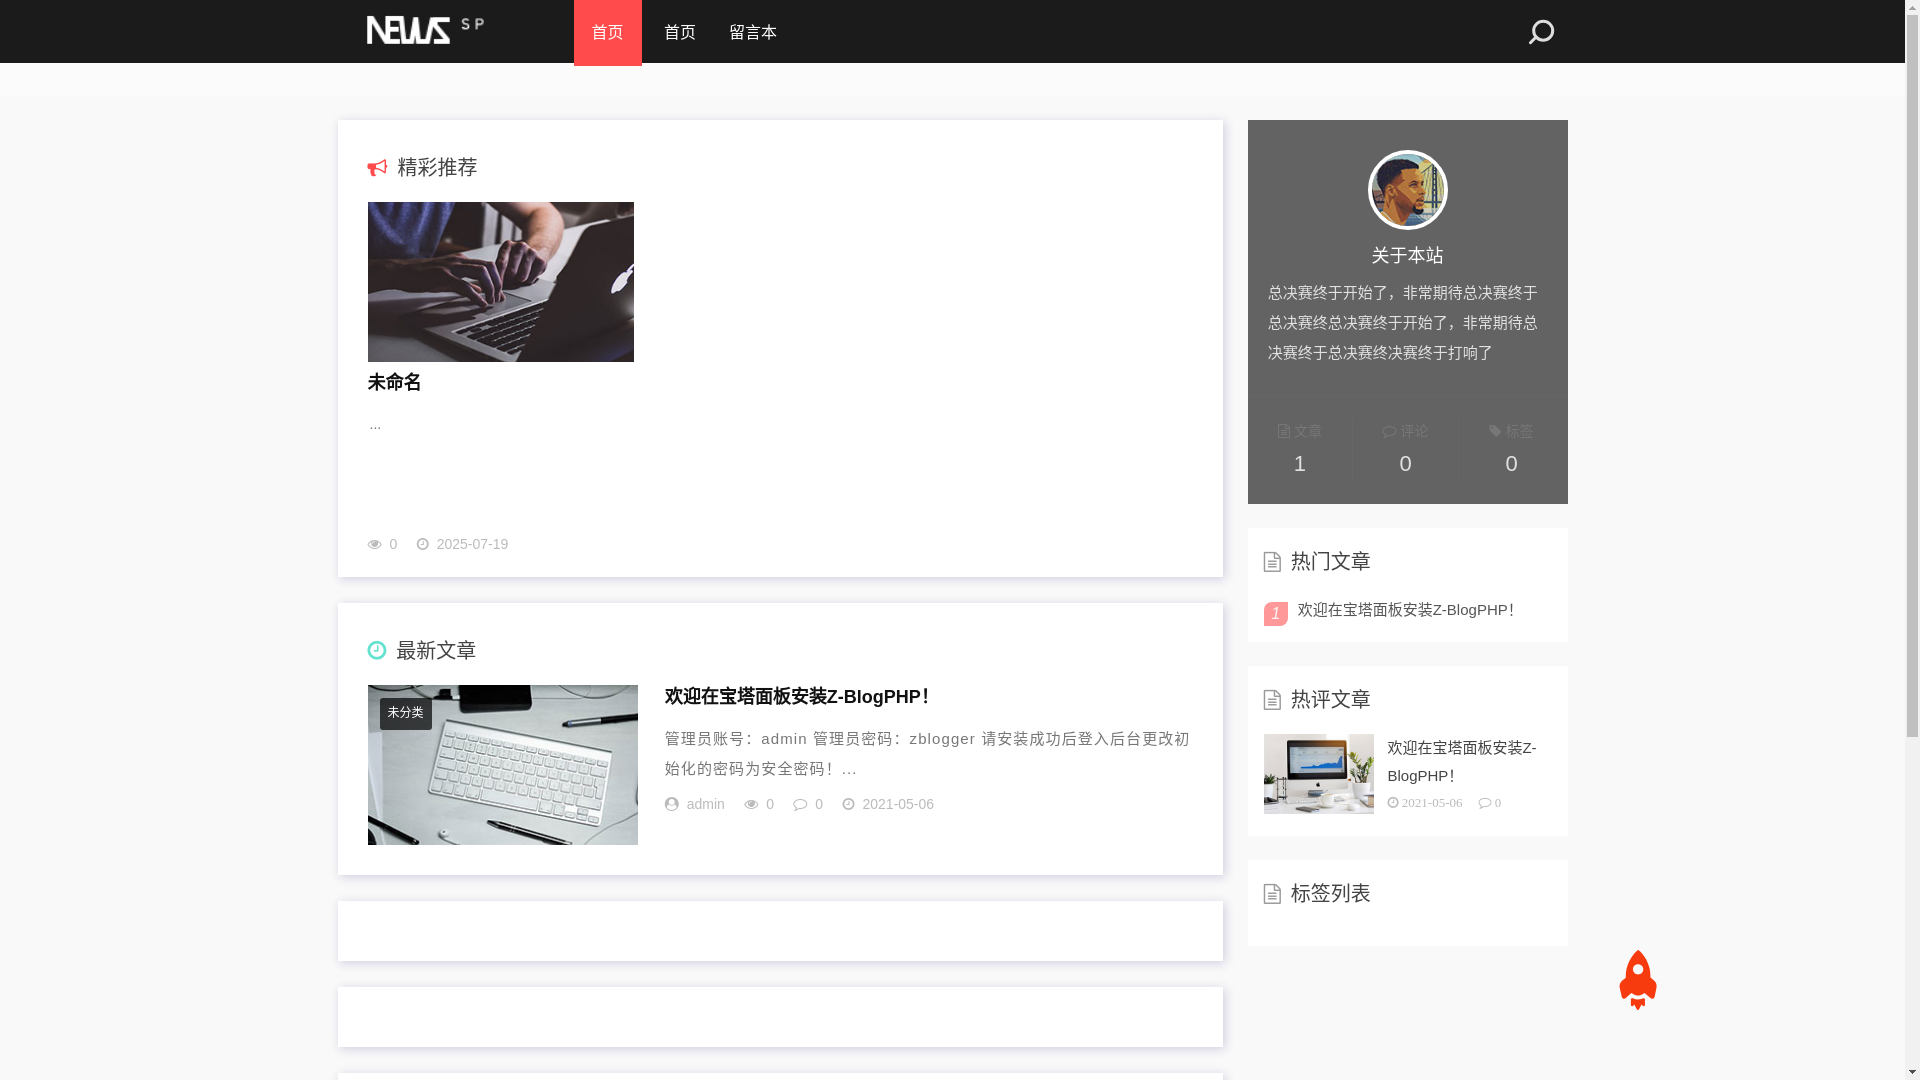This screenshot has height=1080, width=1920.
Task: Open the search magnifier icon
Action: click(x=1541, y=32)
